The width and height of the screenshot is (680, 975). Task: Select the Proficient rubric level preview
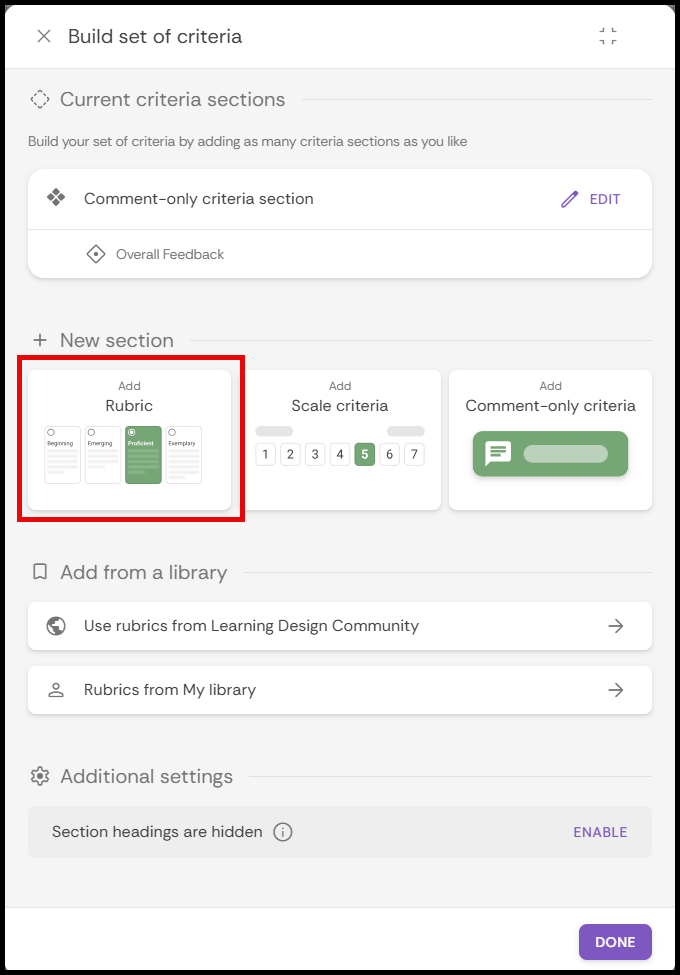coord(143,455)
